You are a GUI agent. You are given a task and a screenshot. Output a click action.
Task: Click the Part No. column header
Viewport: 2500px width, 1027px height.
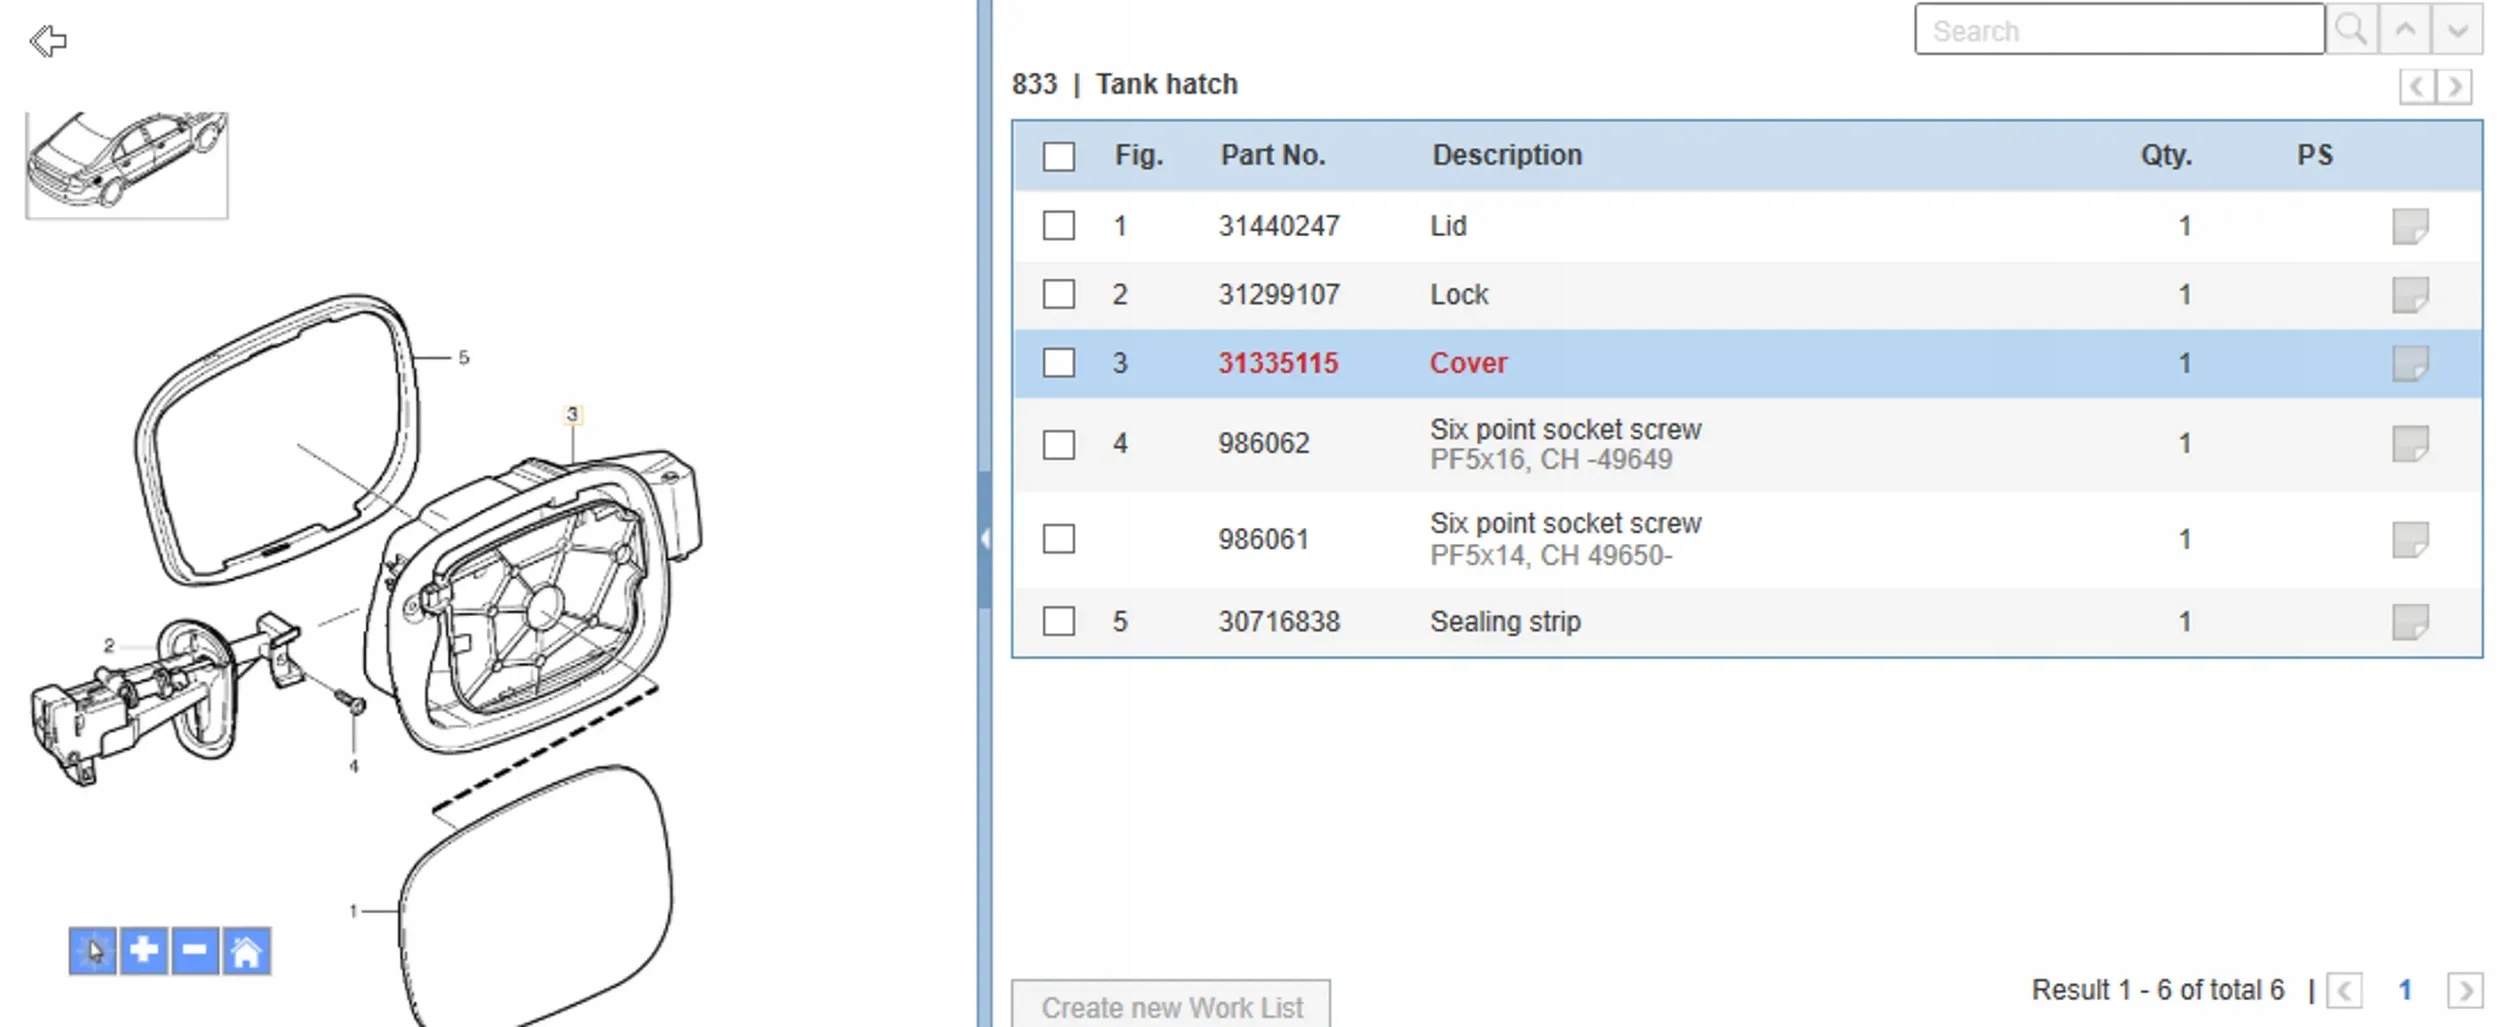tap(1273, 155)
